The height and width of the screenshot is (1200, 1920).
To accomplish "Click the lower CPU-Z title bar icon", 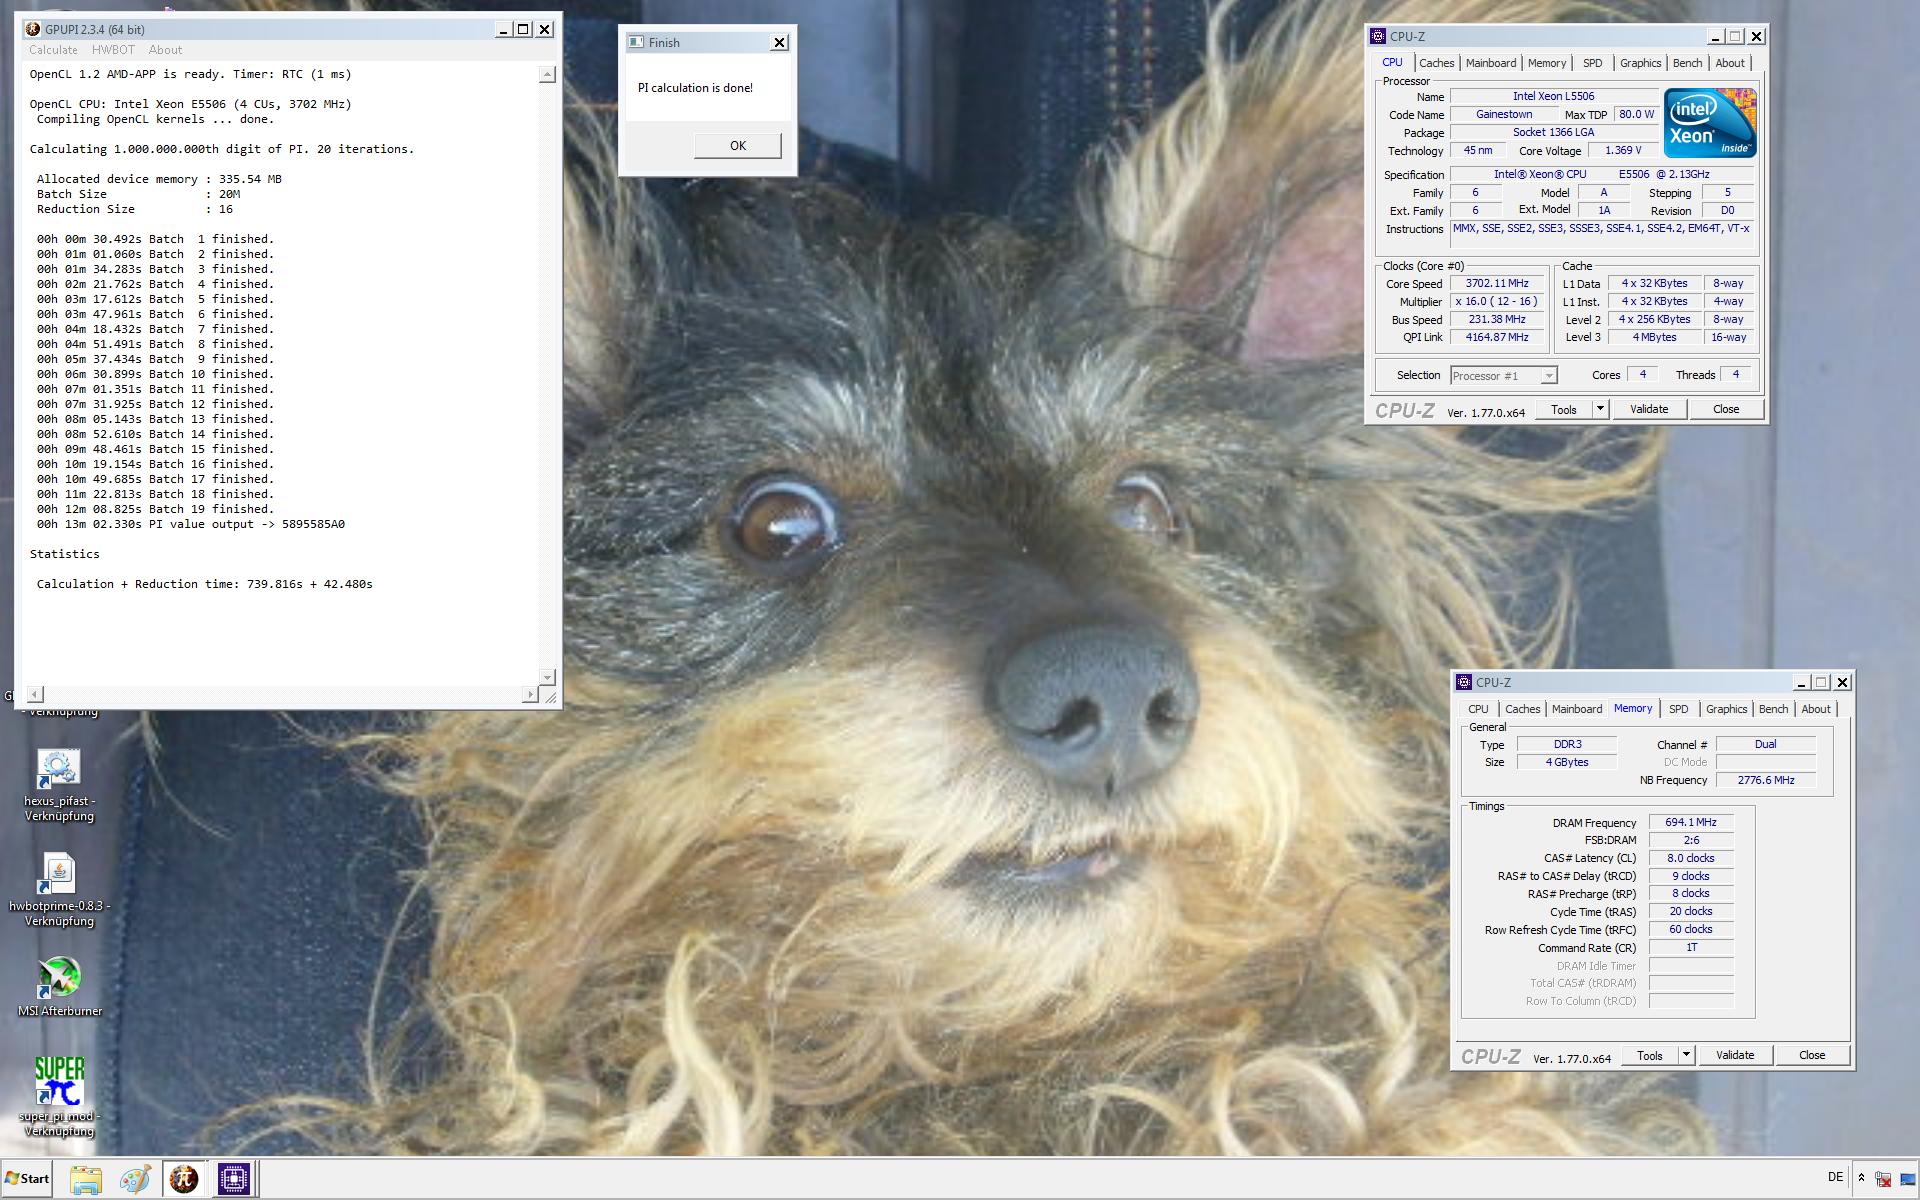I will point(1464,682).
